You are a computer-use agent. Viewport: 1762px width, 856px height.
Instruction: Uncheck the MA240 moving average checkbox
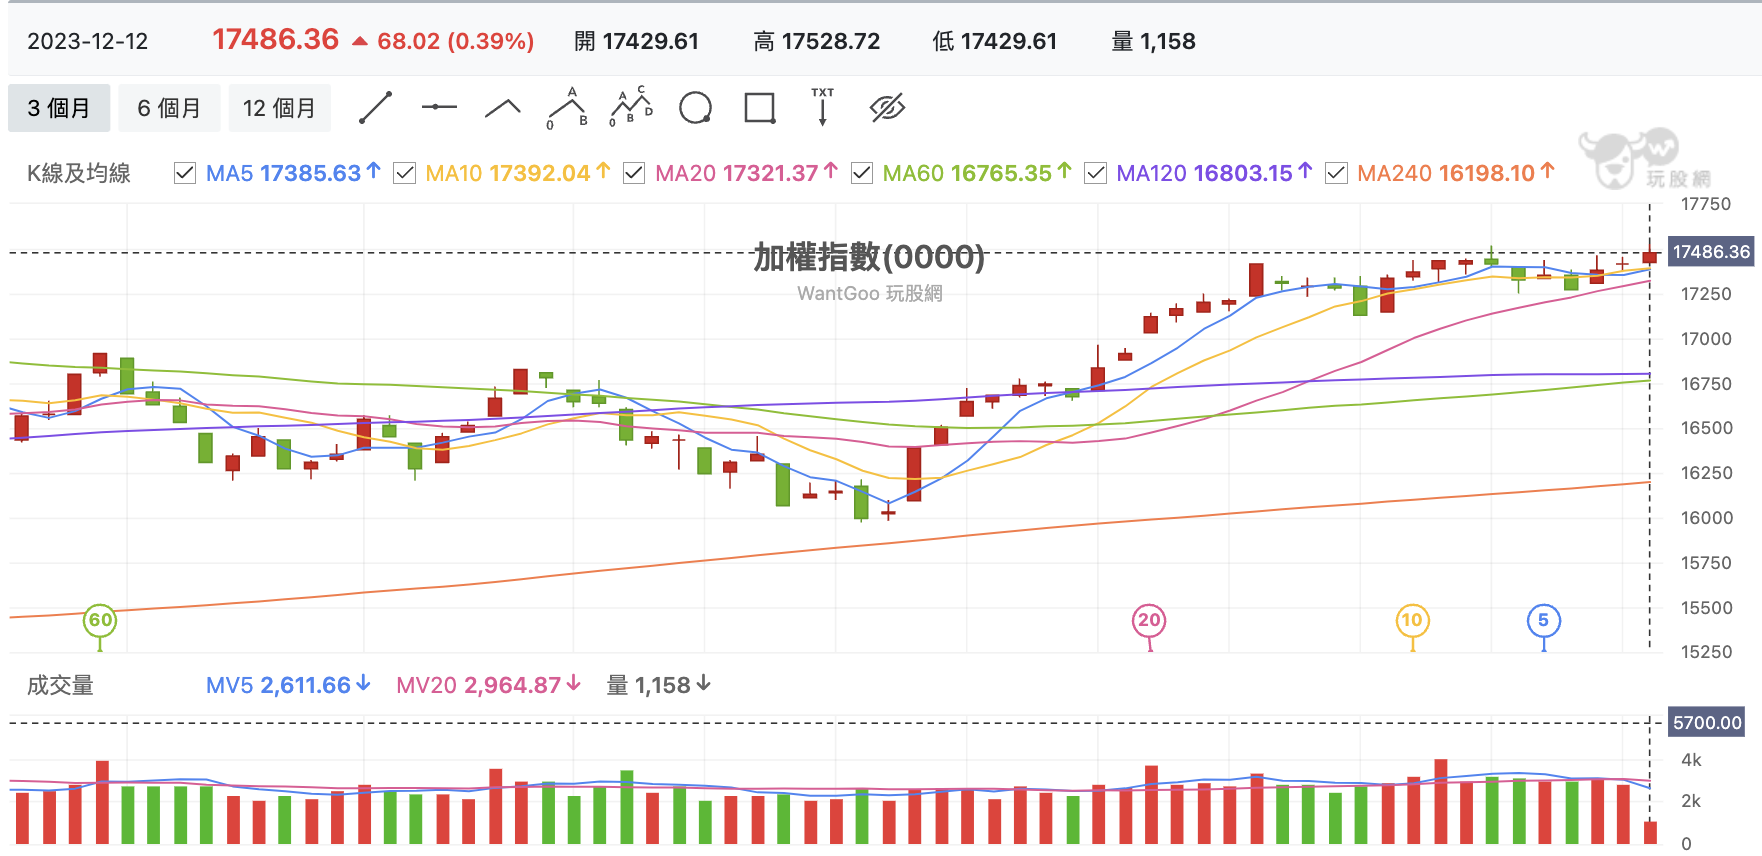(1336, 173)
